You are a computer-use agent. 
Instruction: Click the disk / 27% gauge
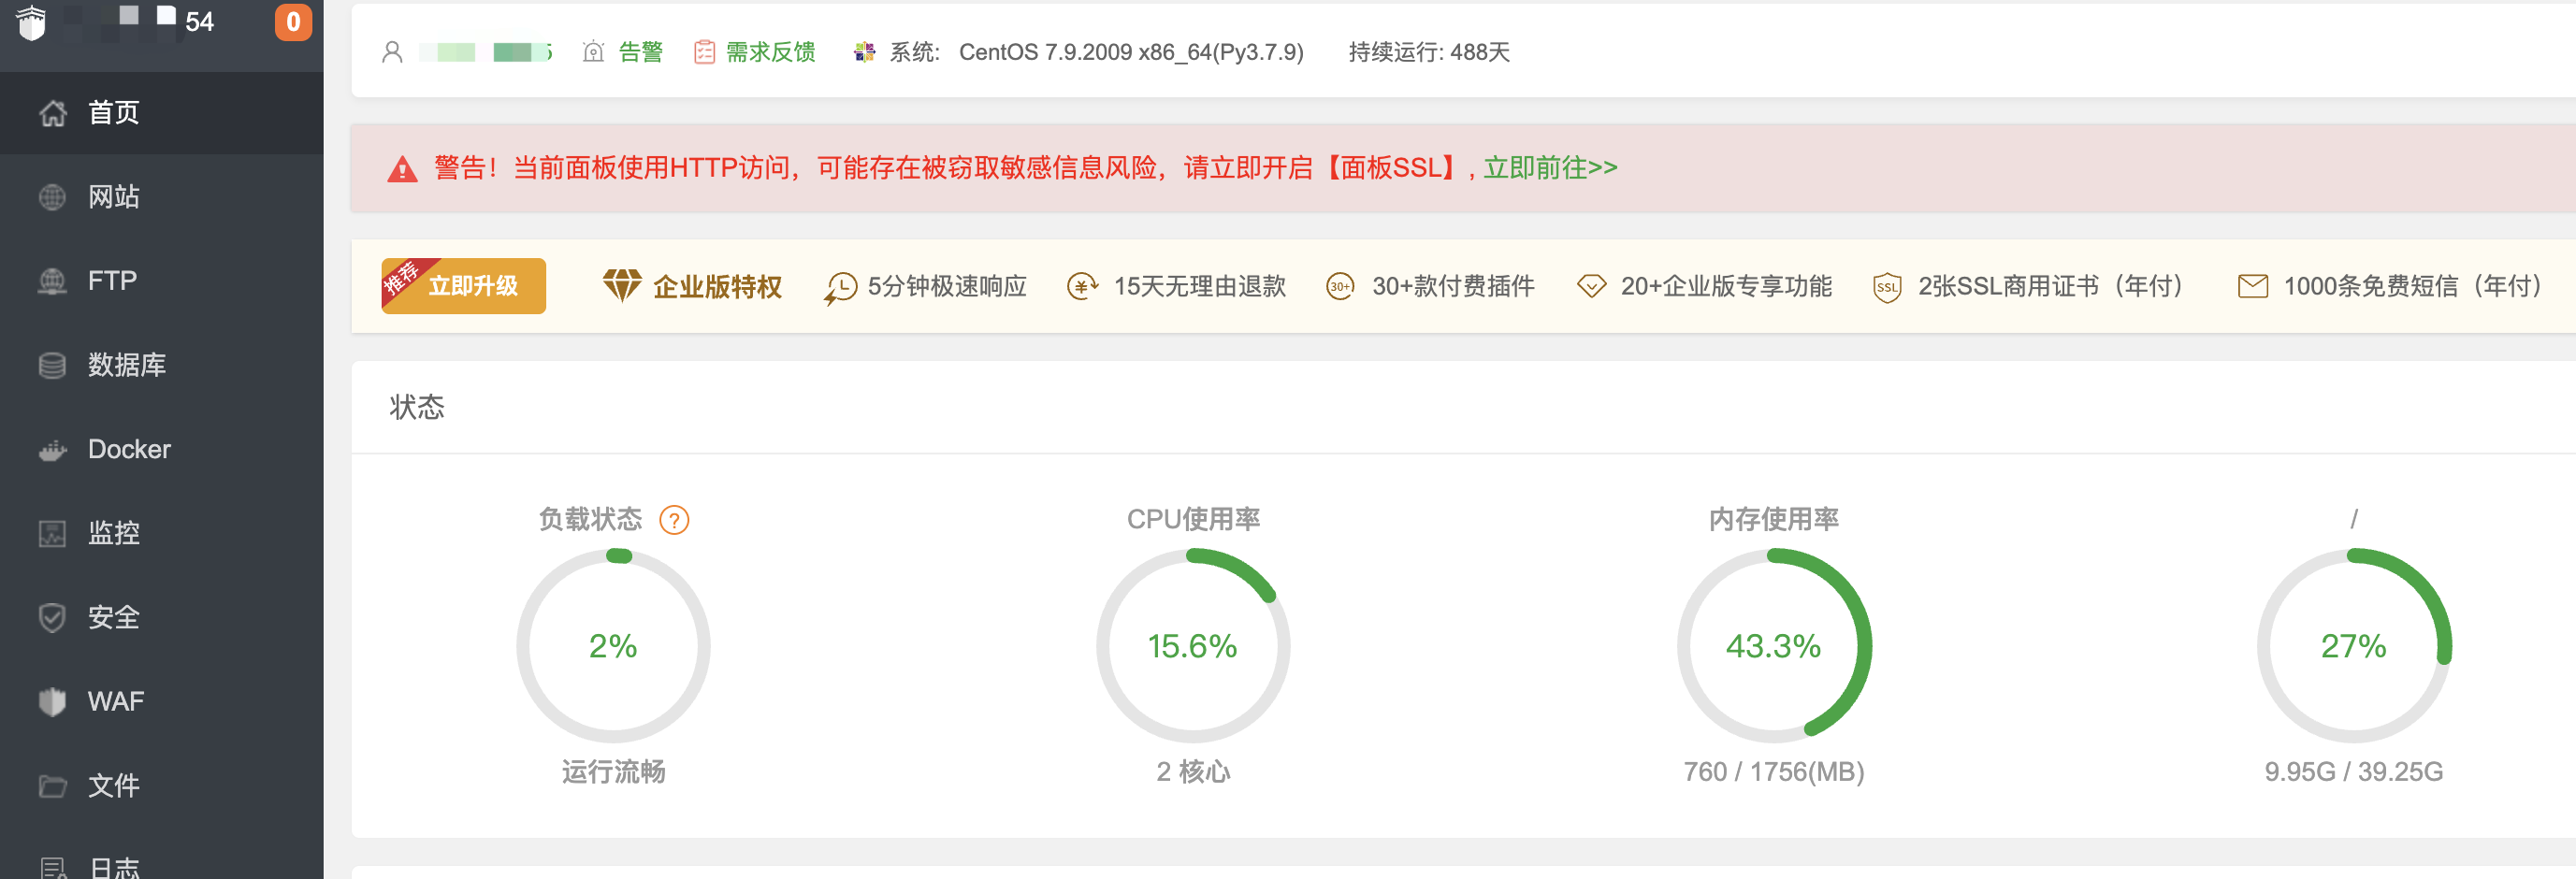[2354, 646]
